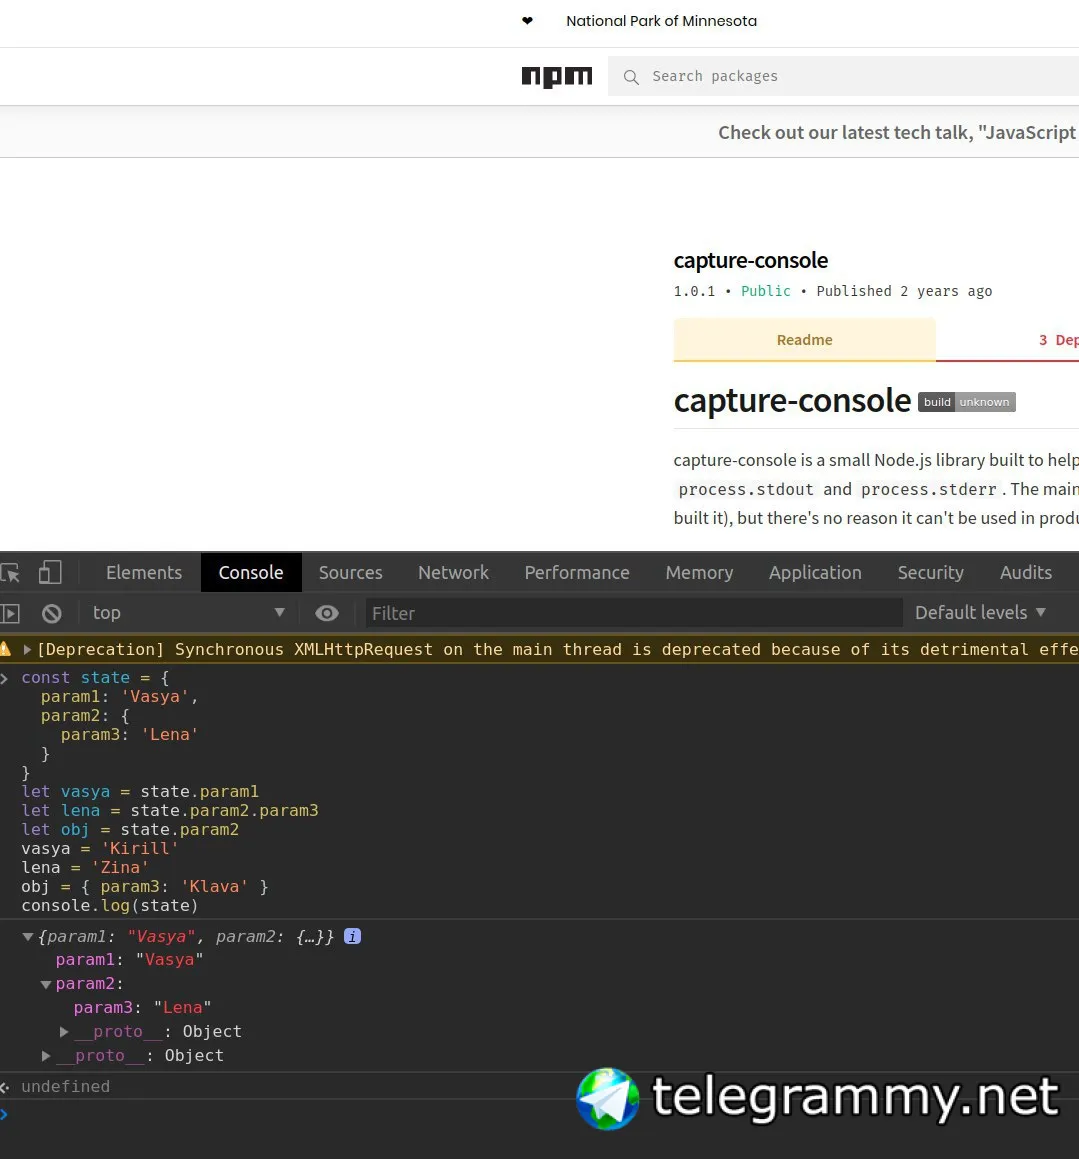Open the Default levels dropdown

[980, 613]
